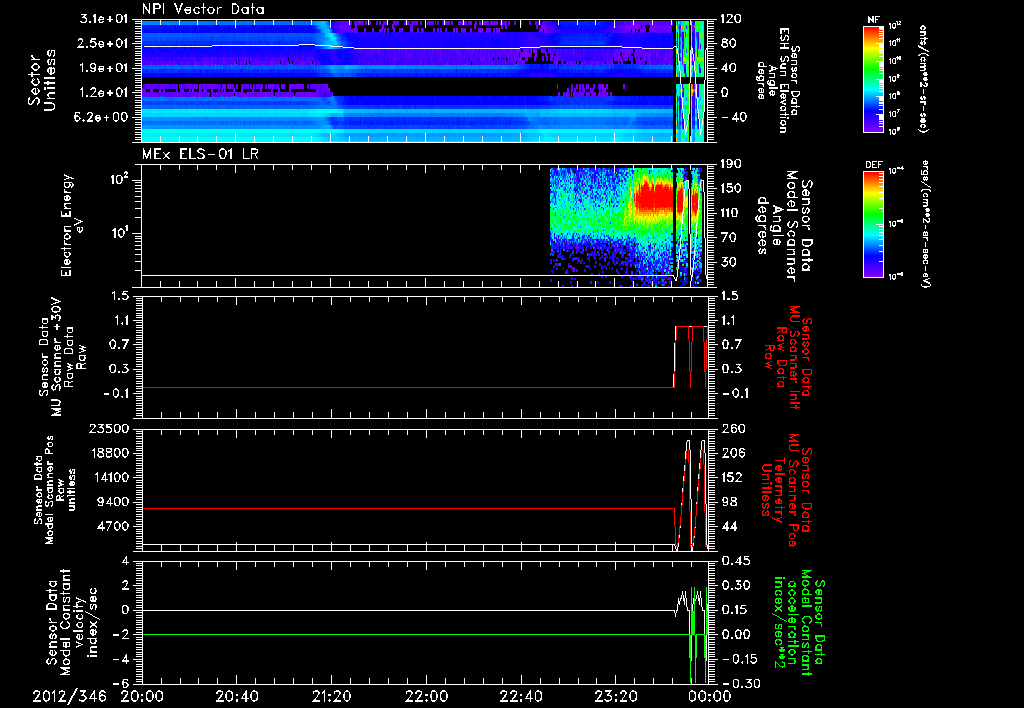The image size is (1024, 708).
Task: Click the '18800' scanner position tick value
Action: tap(109, 453)
